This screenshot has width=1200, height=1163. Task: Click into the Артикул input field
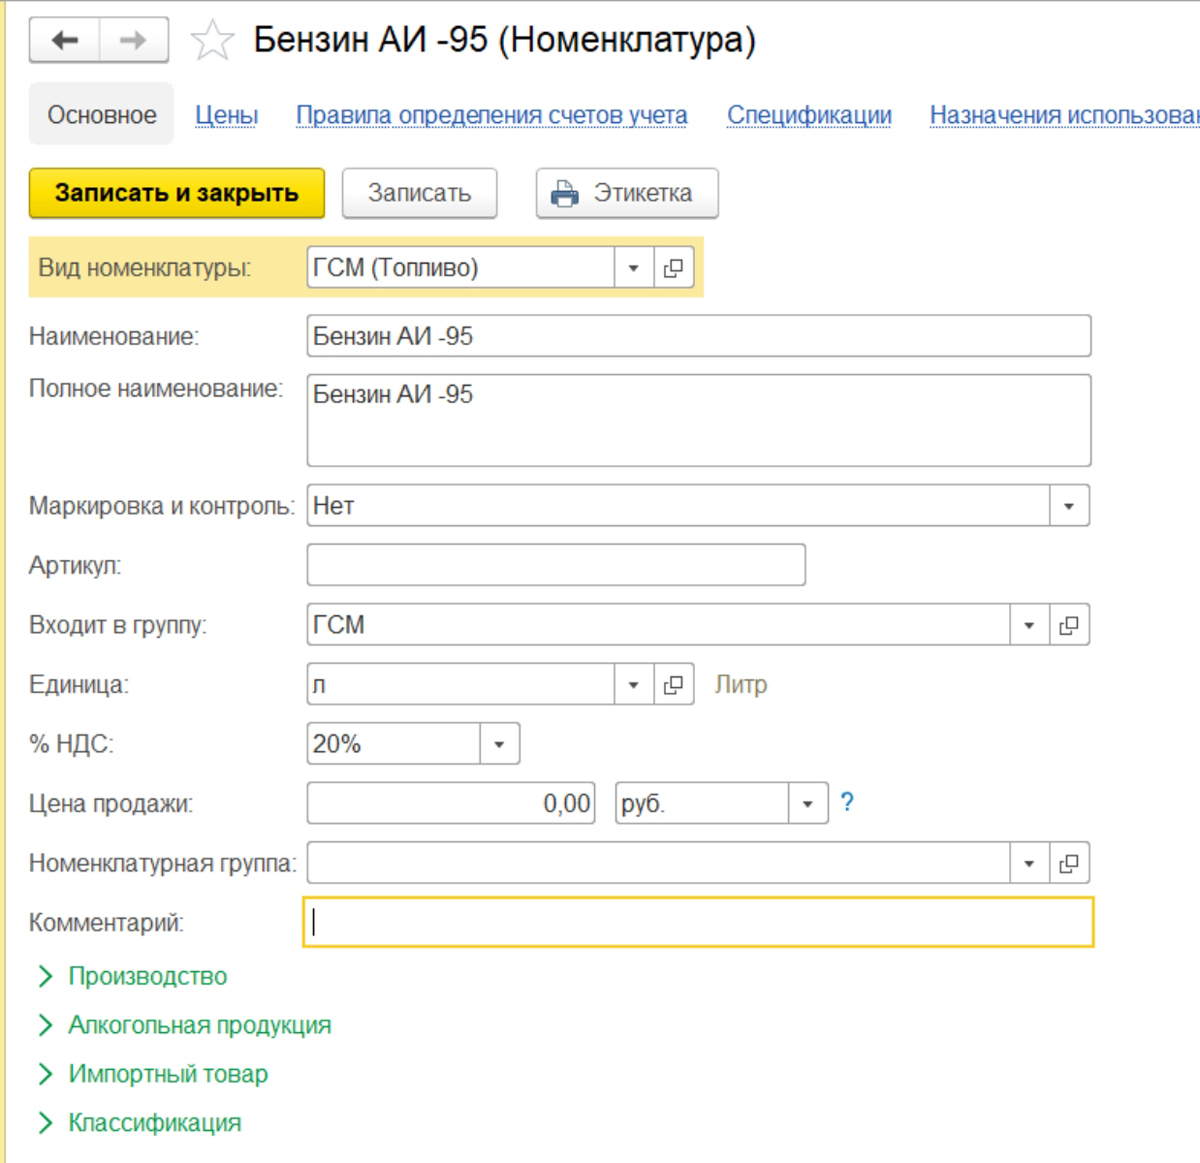click(555, 565)
